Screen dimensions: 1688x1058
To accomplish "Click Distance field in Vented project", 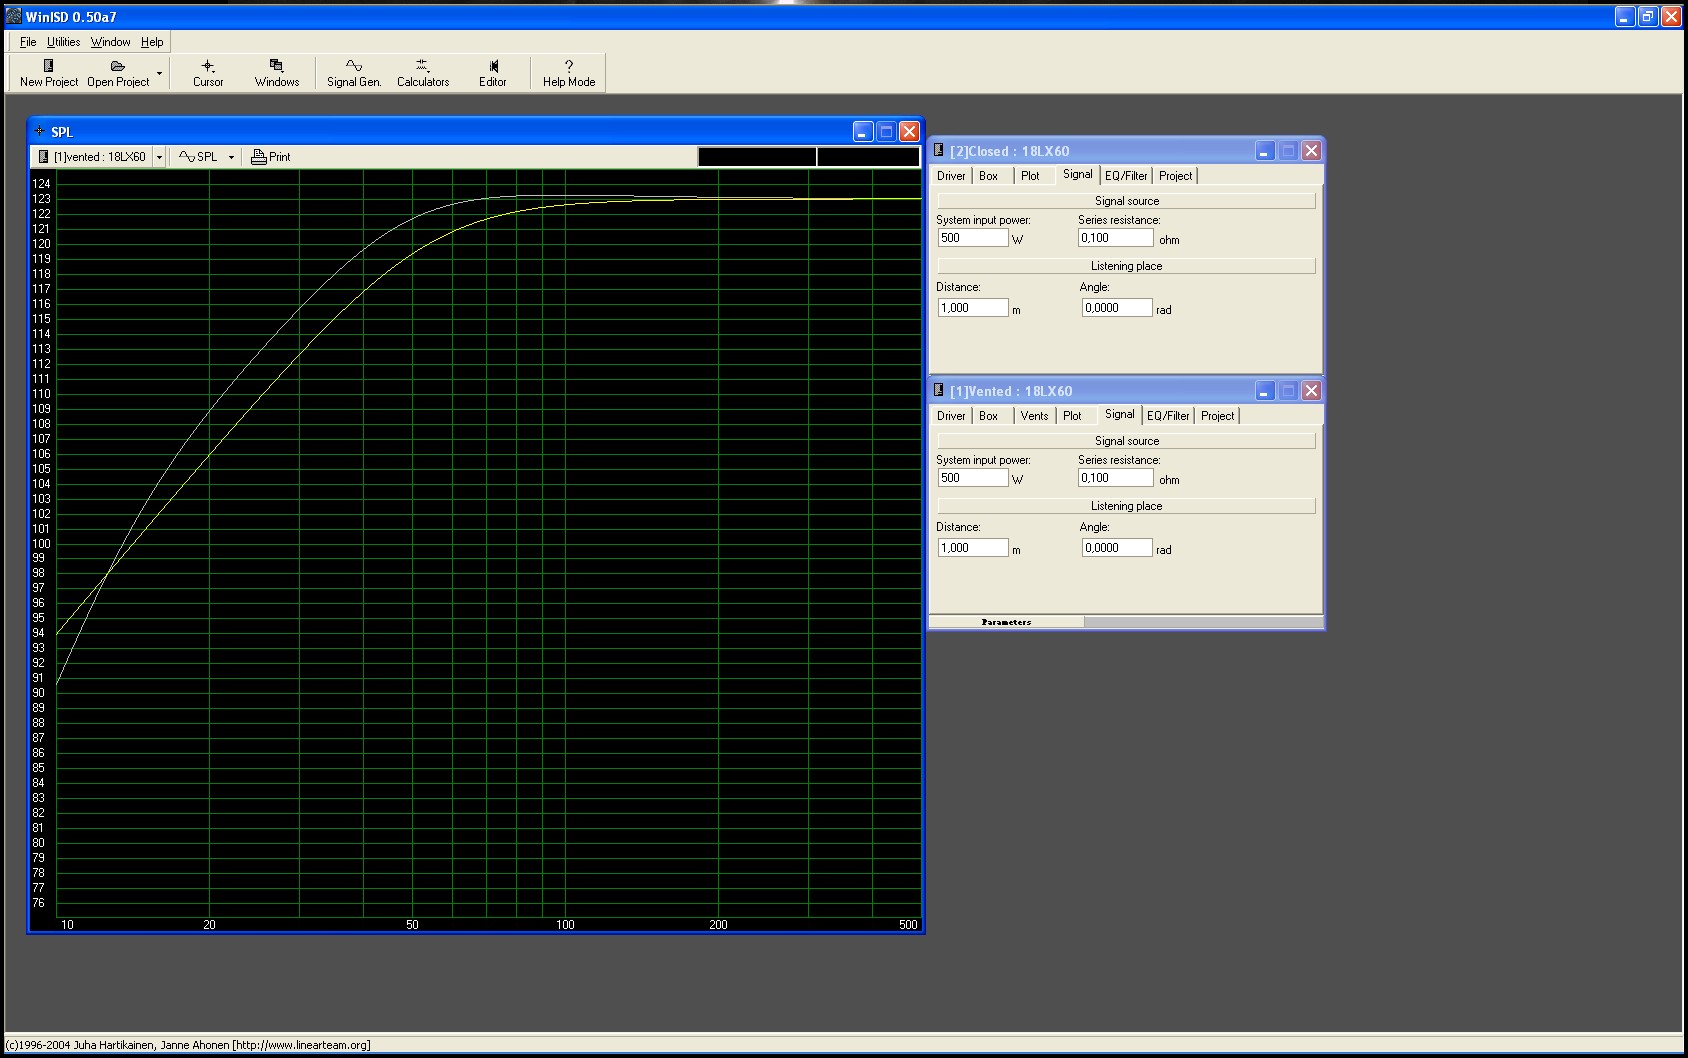I will (x=973, y=548).
